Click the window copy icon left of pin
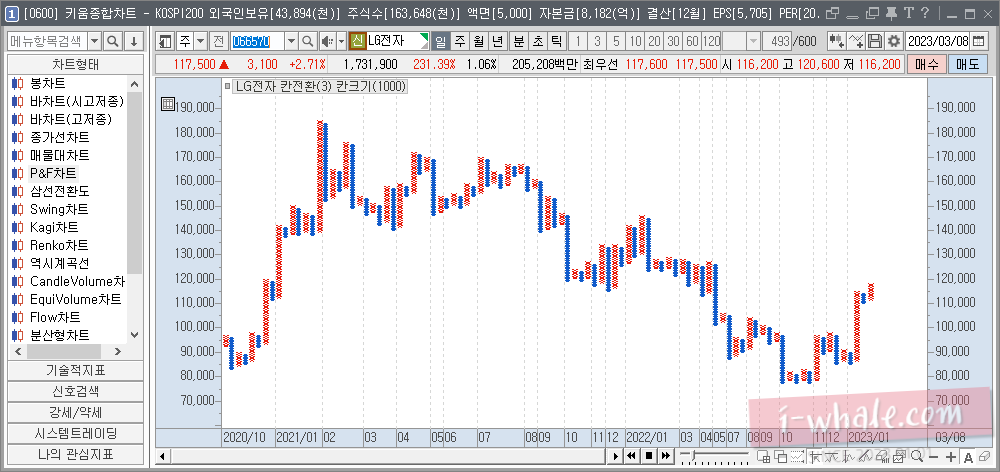Screen dimensions: 1000x472 pos(873,13)
